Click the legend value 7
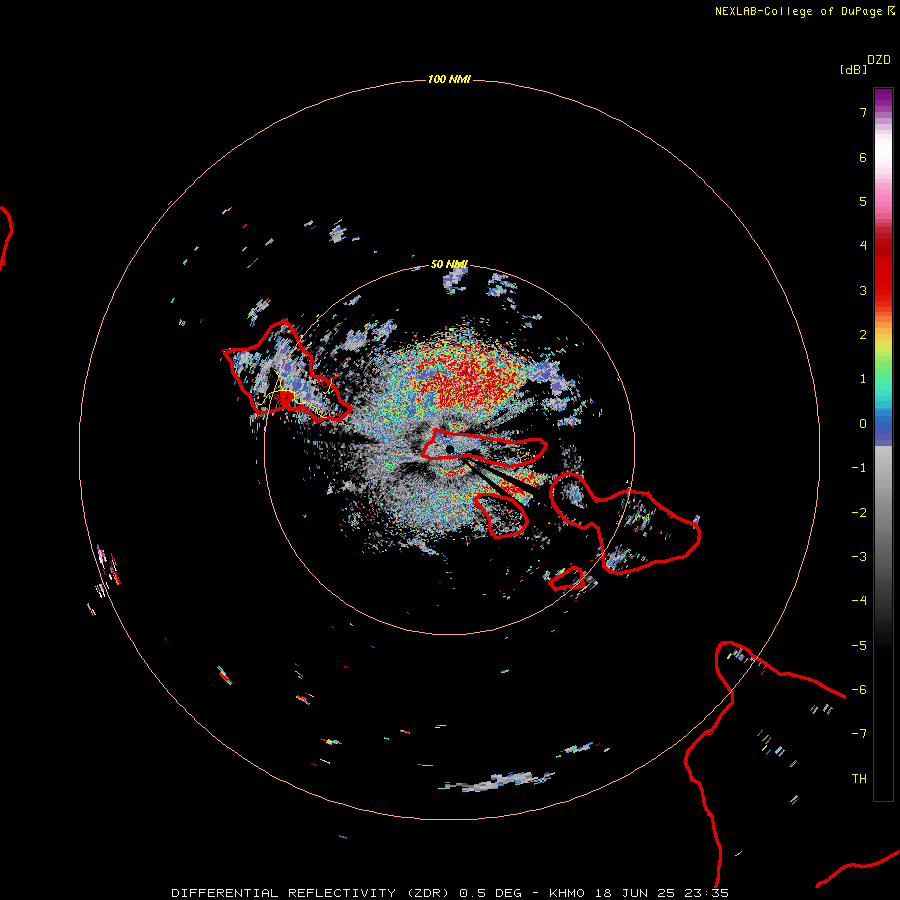Screen dimensions: 900x900 [863, 113]
